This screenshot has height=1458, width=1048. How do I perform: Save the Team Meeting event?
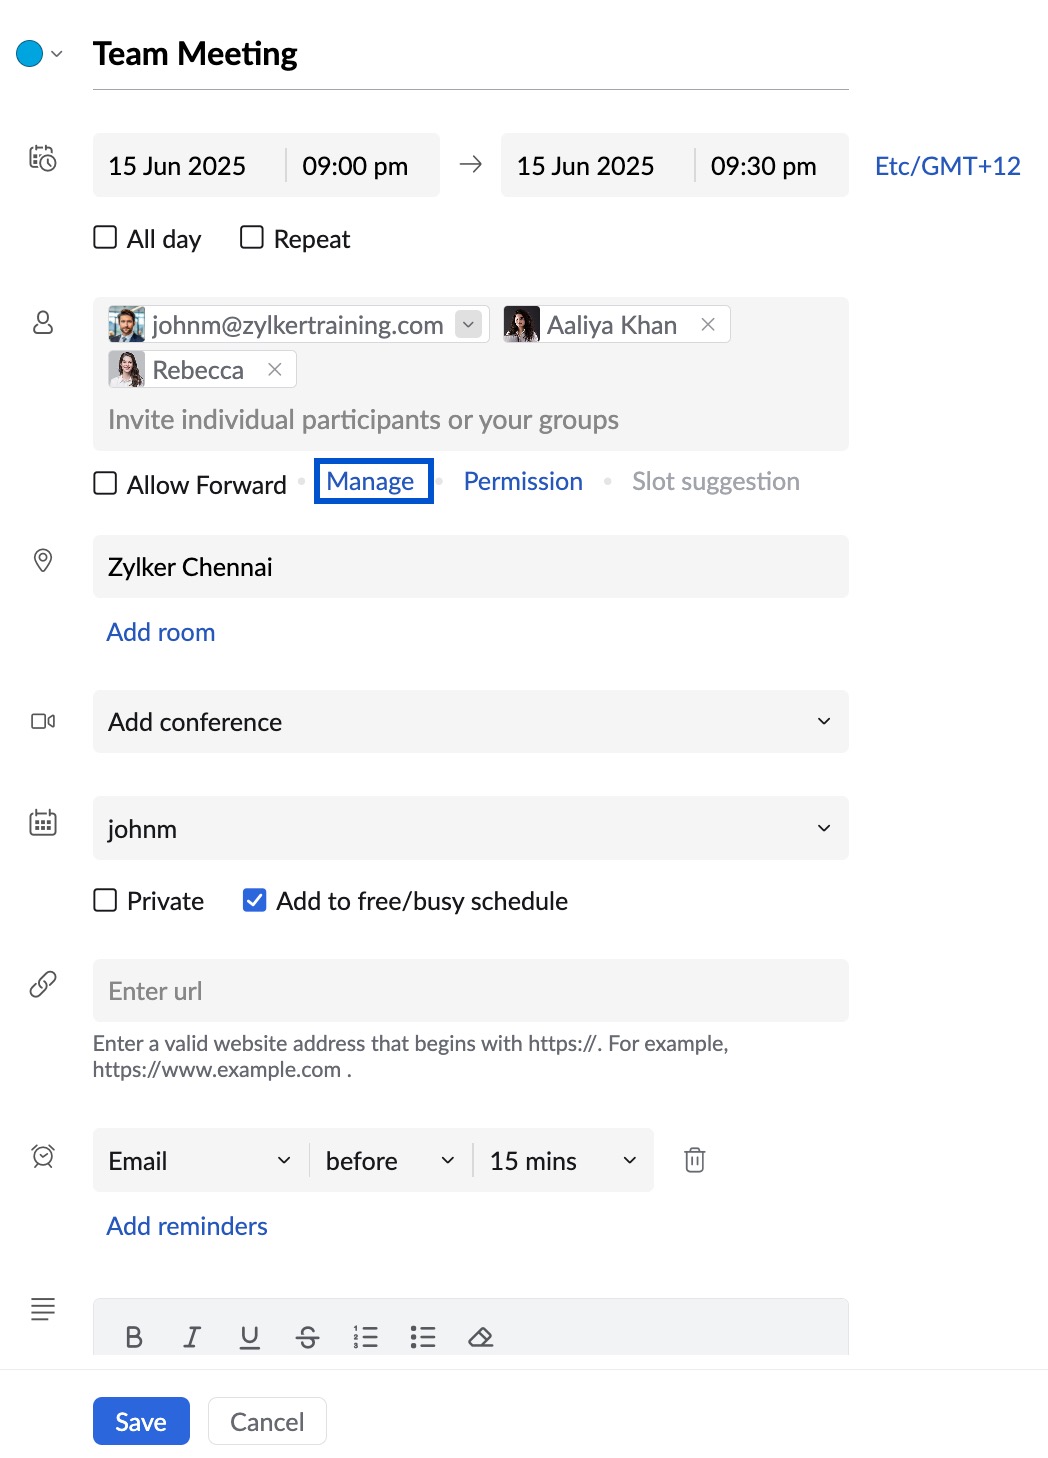tap(140, 1420)
